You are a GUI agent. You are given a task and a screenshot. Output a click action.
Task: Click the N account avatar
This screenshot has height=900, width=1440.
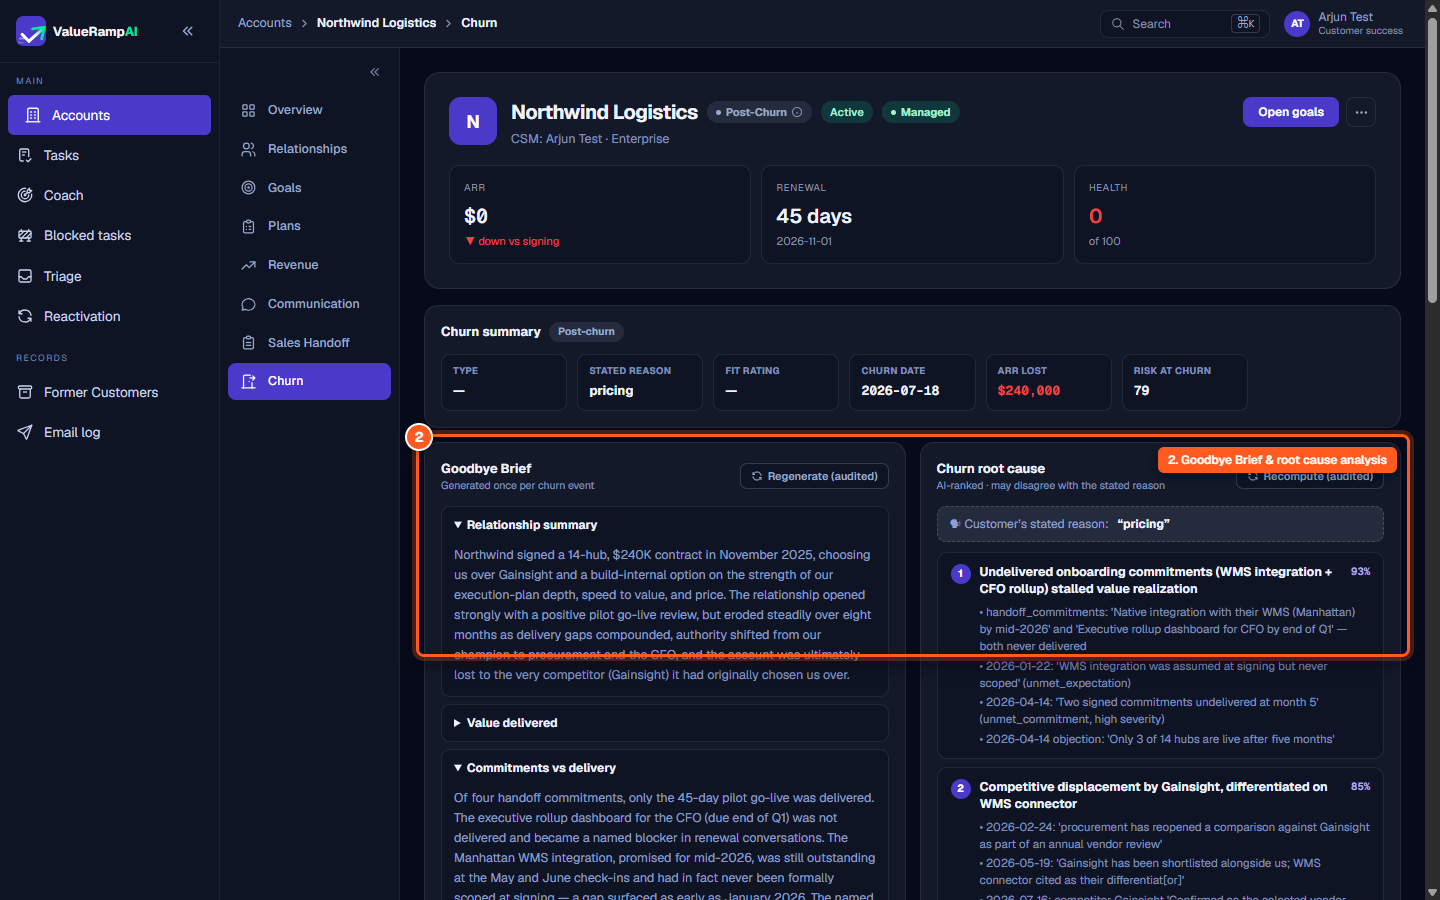point(473,121)
